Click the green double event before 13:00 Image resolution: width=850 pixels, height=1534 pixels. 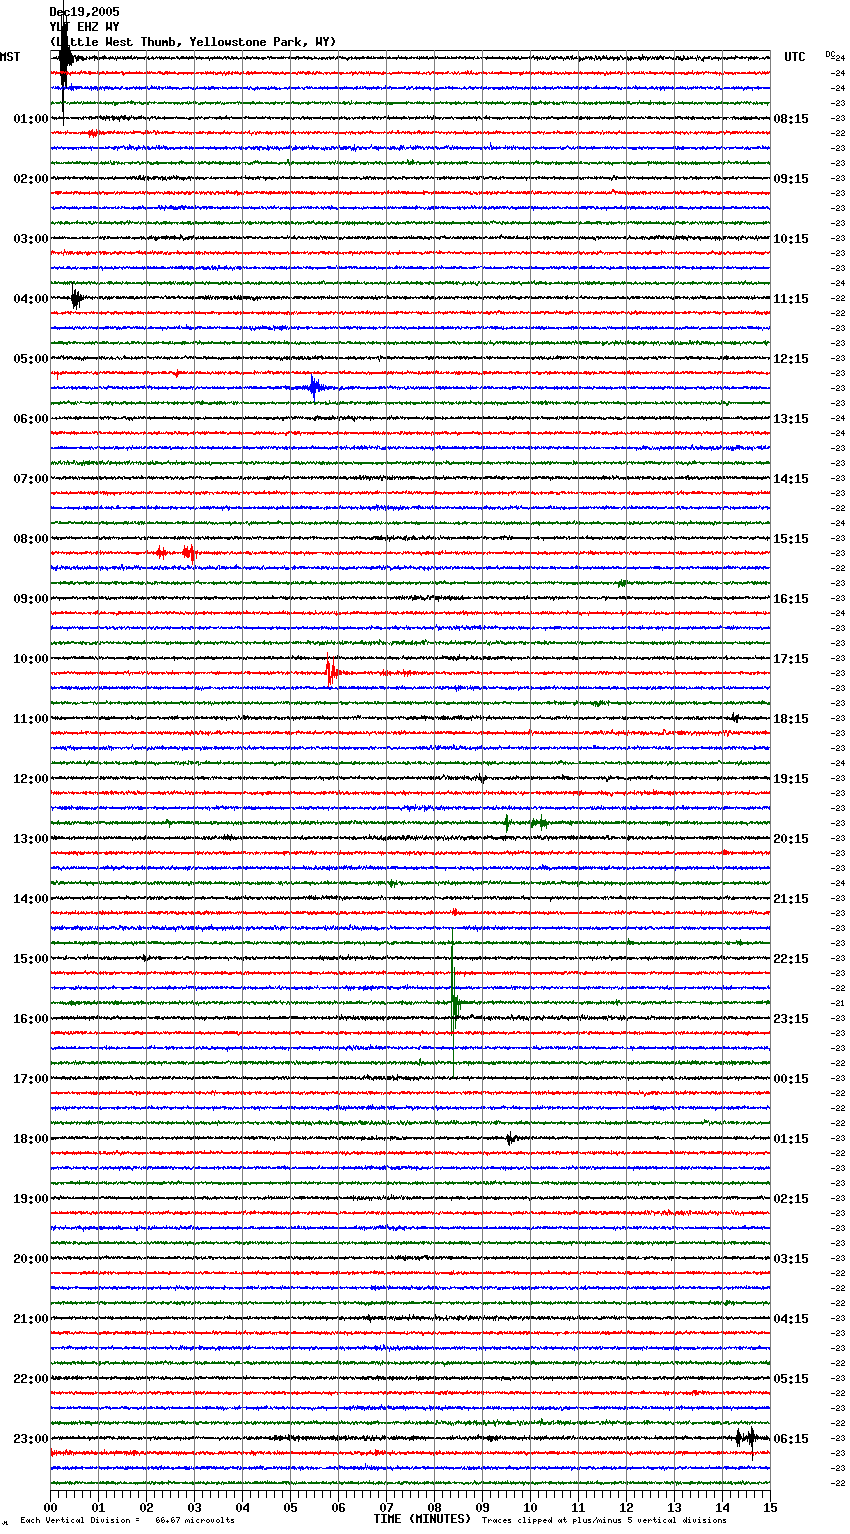(x=526, y=823)
